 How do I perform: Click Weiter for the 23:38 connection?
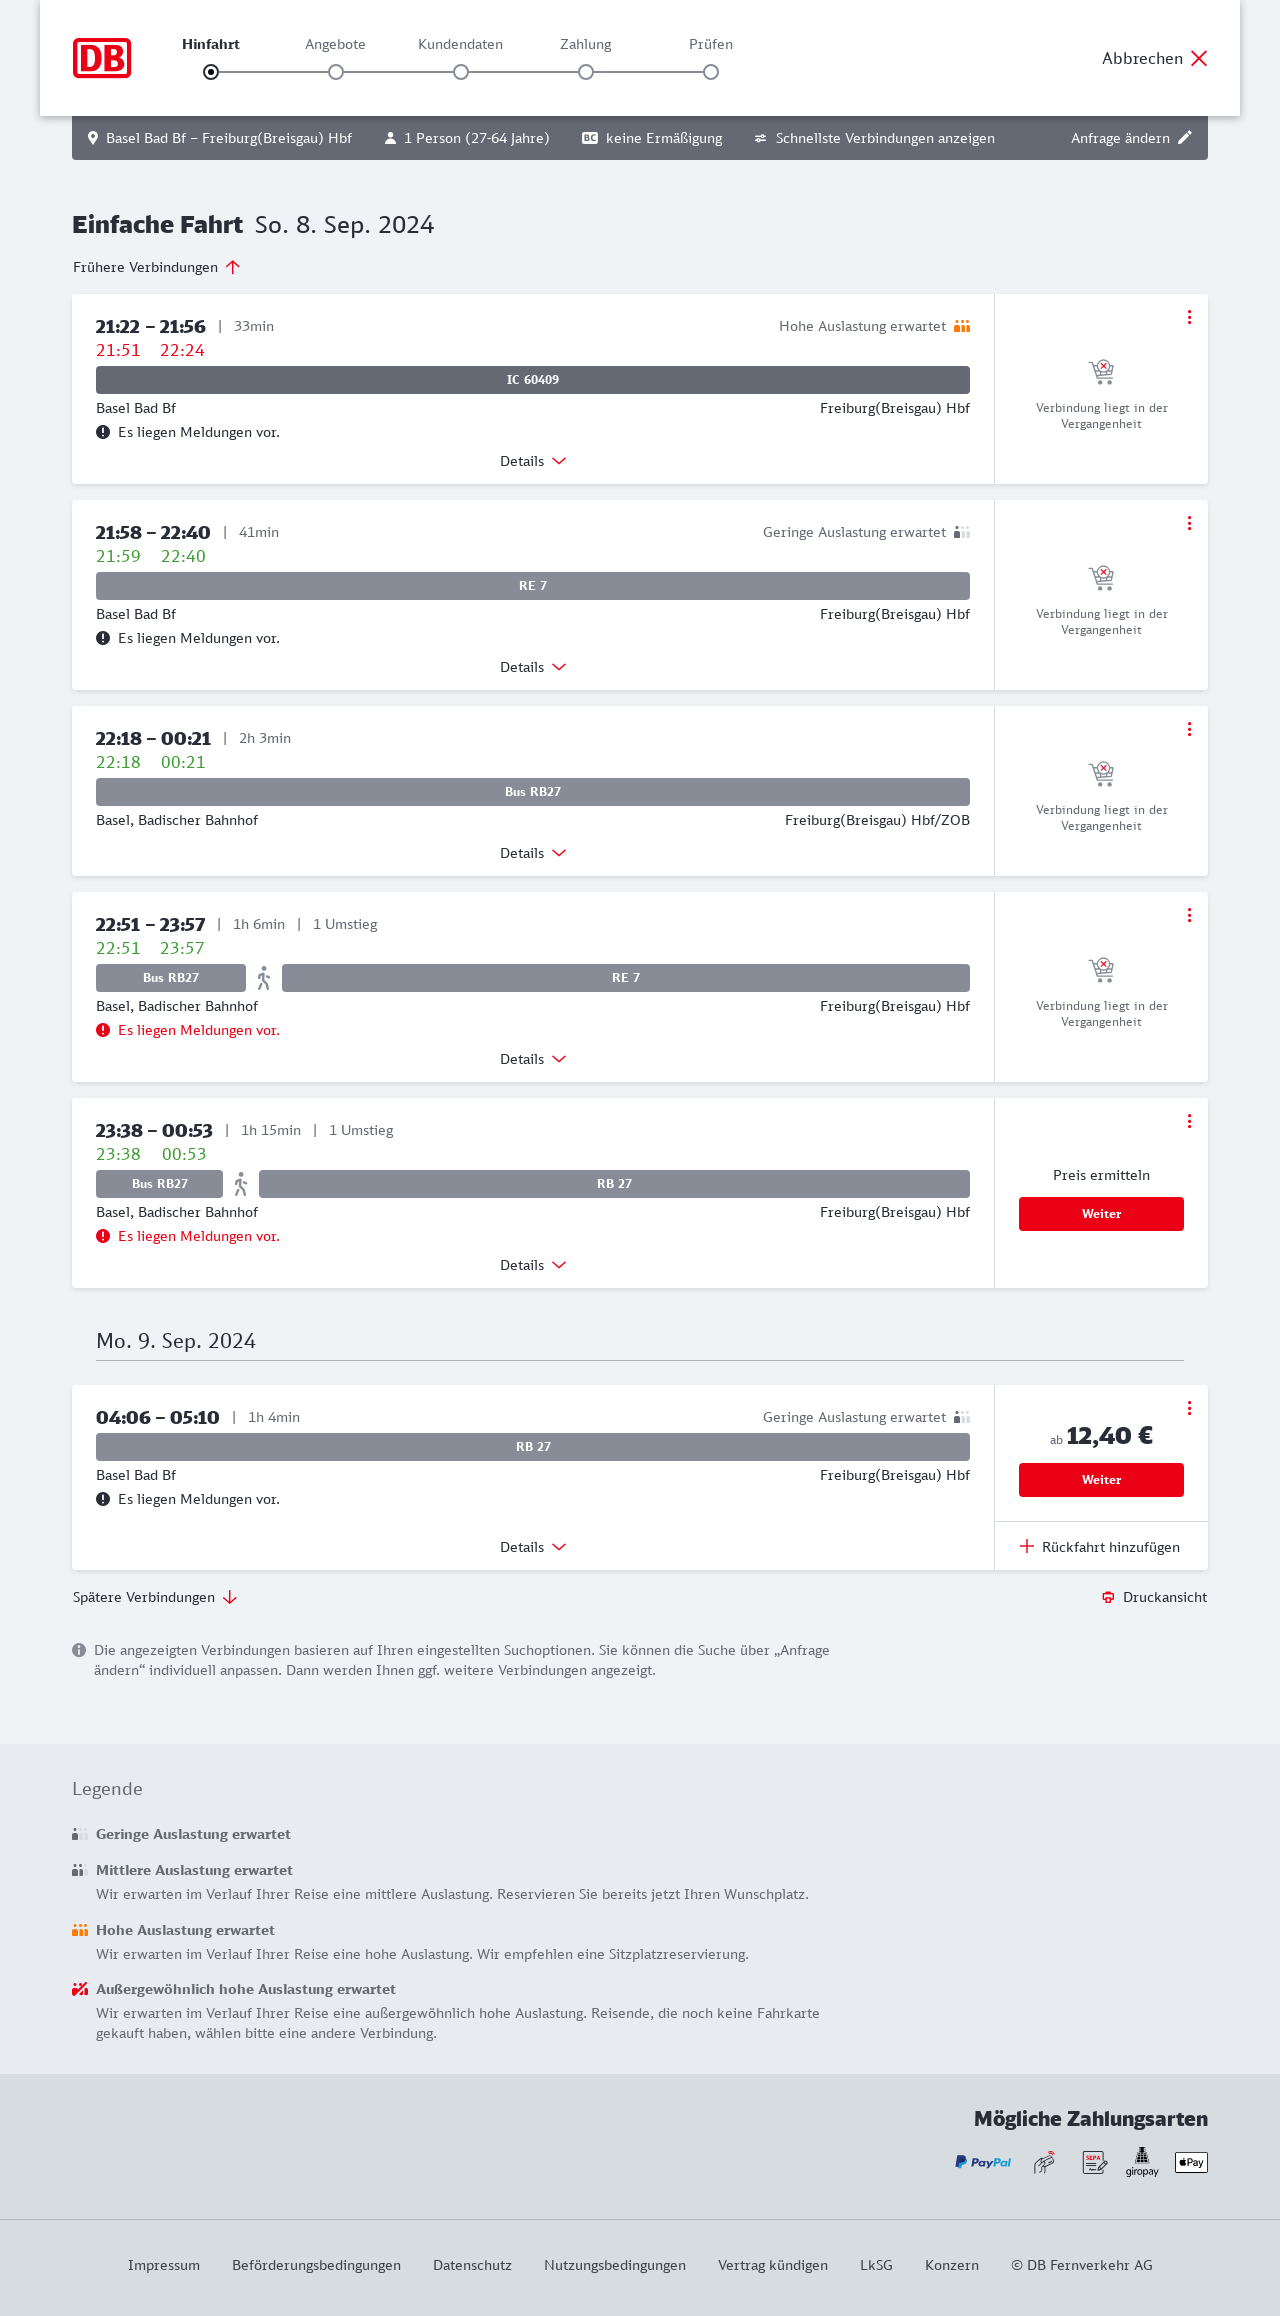pyautogui.click(x=1101, y=1214)
